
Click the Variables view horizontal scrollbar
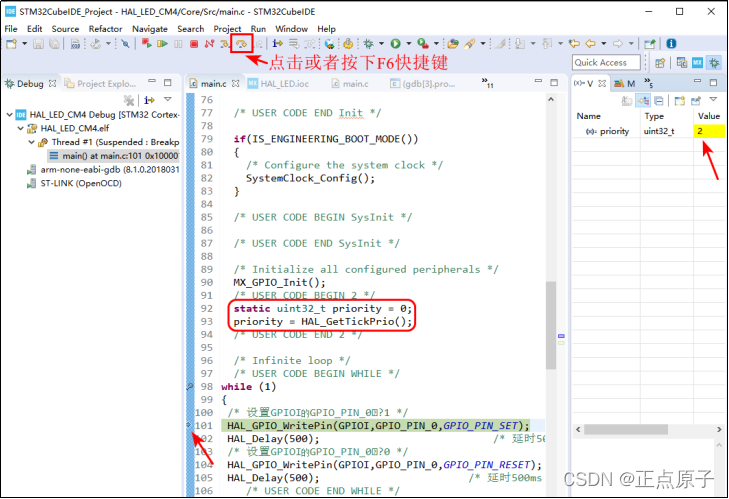pyautogui.click(x=626, y=429)
